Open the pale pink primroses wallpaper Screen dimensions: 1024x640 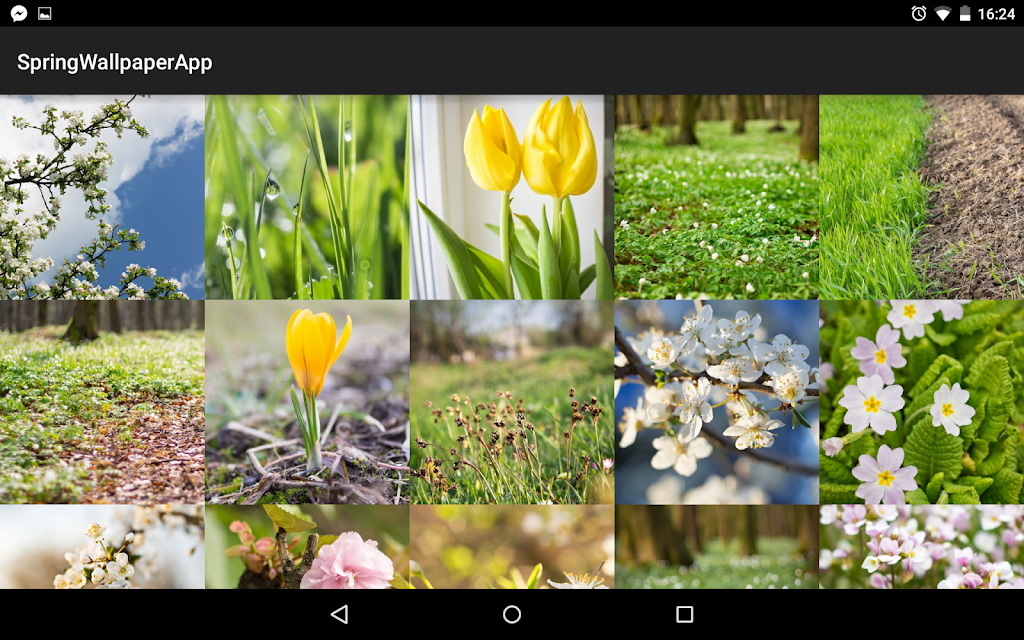click(x=921, y=402)
